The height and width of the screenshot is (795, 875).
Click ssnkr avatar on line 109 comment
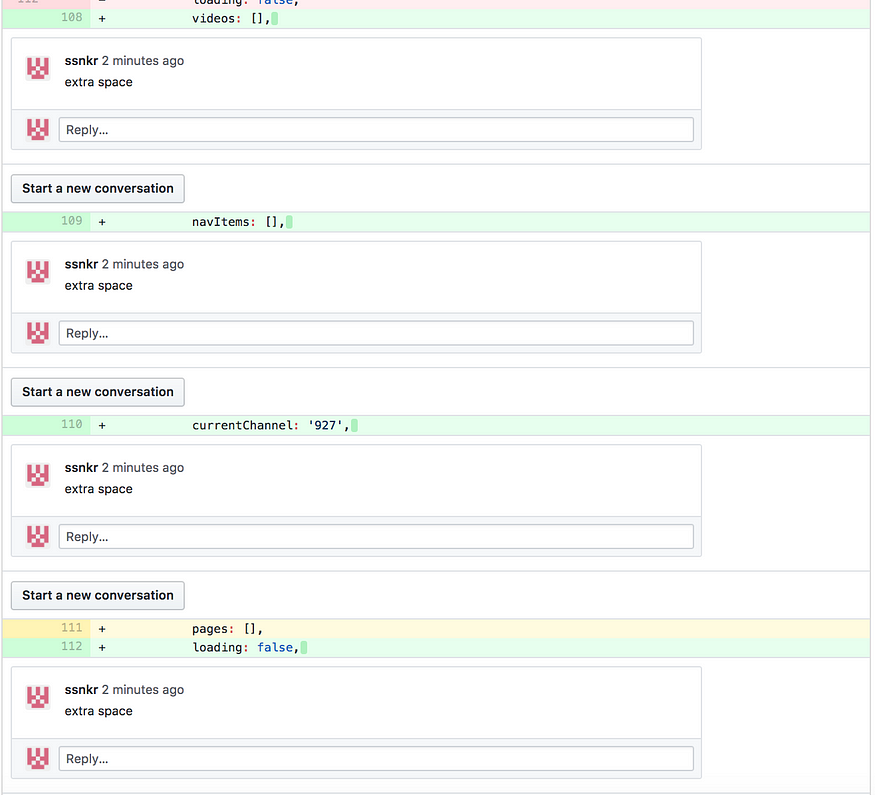[38, 272]
